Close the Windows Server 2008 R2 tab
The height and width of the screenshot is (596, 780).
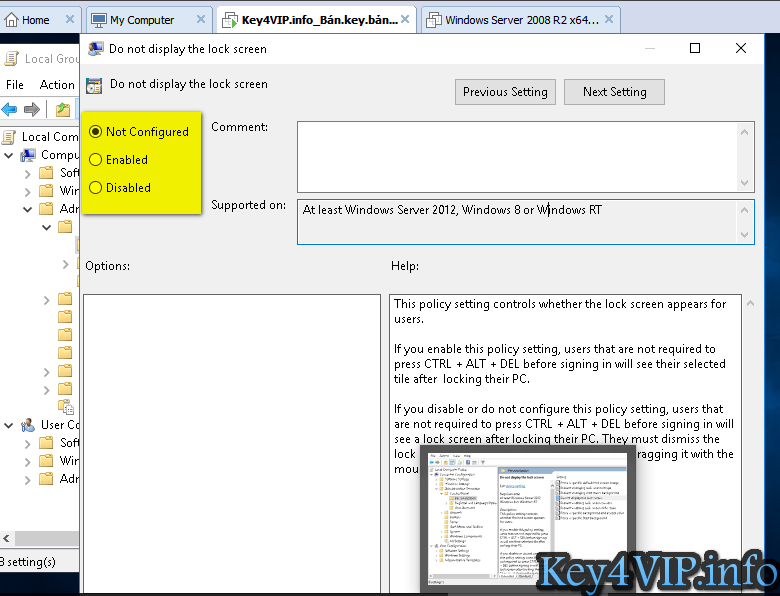tap(609, 19)
